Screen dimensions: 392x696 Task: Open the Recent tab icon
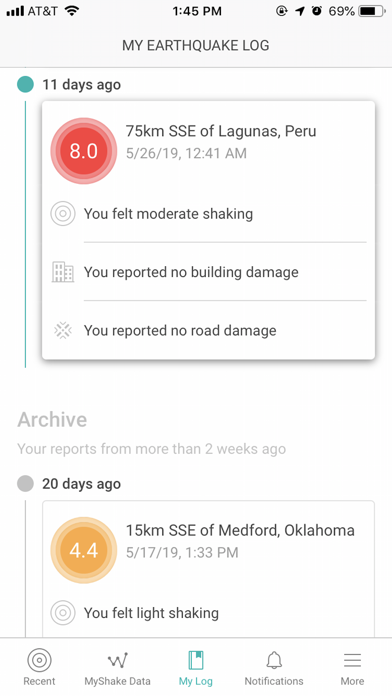point(39,660)
